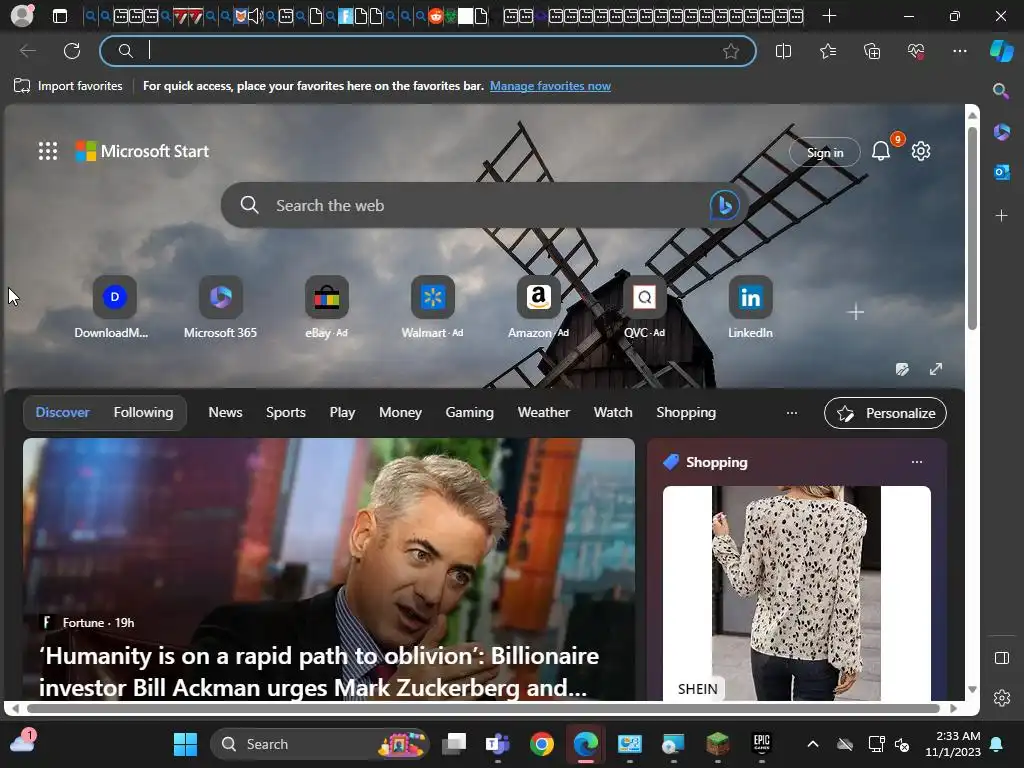This screenshot has height=768, width=1024.
Task: Click the taskbar Search box
Action: click(x=320, y=744)
